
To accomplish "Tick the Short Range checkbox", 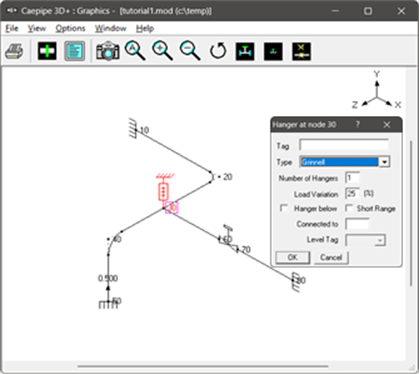I will [x=349, y=208].
